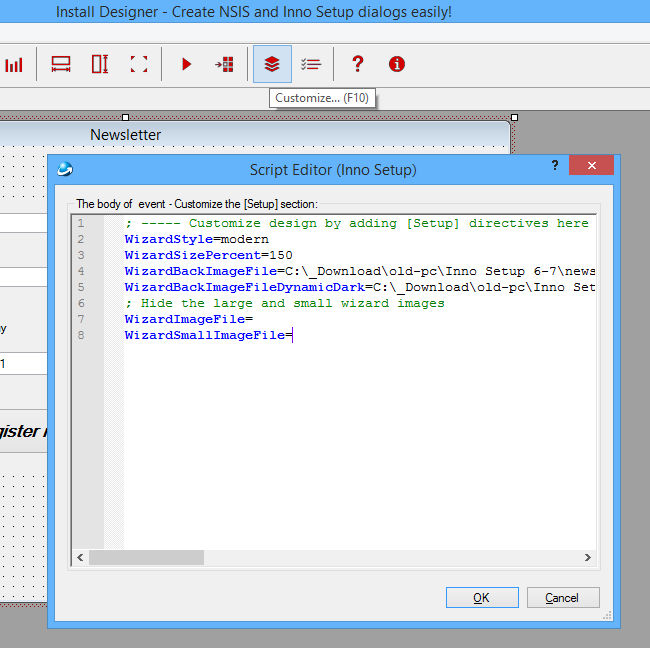Click the resize grip in the dialog corner
The image size is (650, 648).
click(x=607, y=615)
